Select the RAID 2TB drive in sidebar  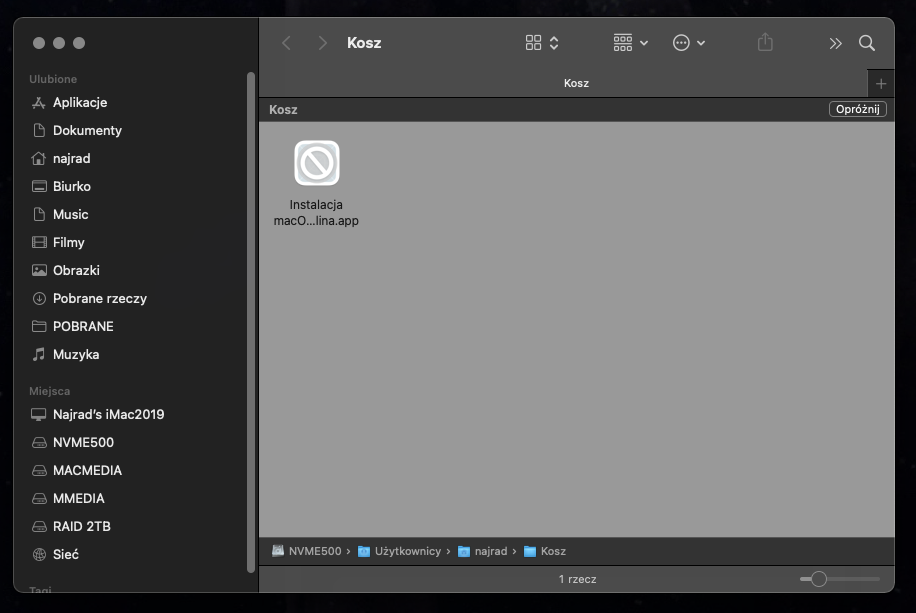coord(81,527)
